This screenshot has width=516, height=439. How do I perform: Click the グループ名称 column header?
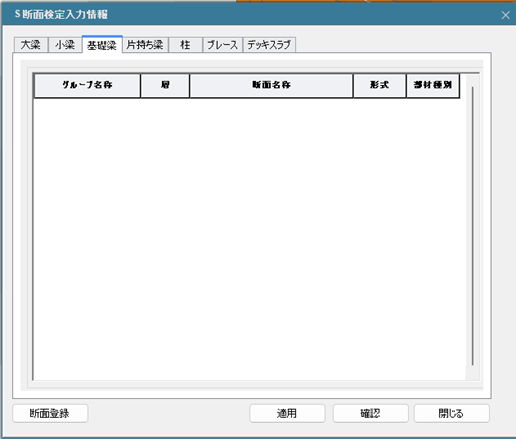click(x=87, y=85)
